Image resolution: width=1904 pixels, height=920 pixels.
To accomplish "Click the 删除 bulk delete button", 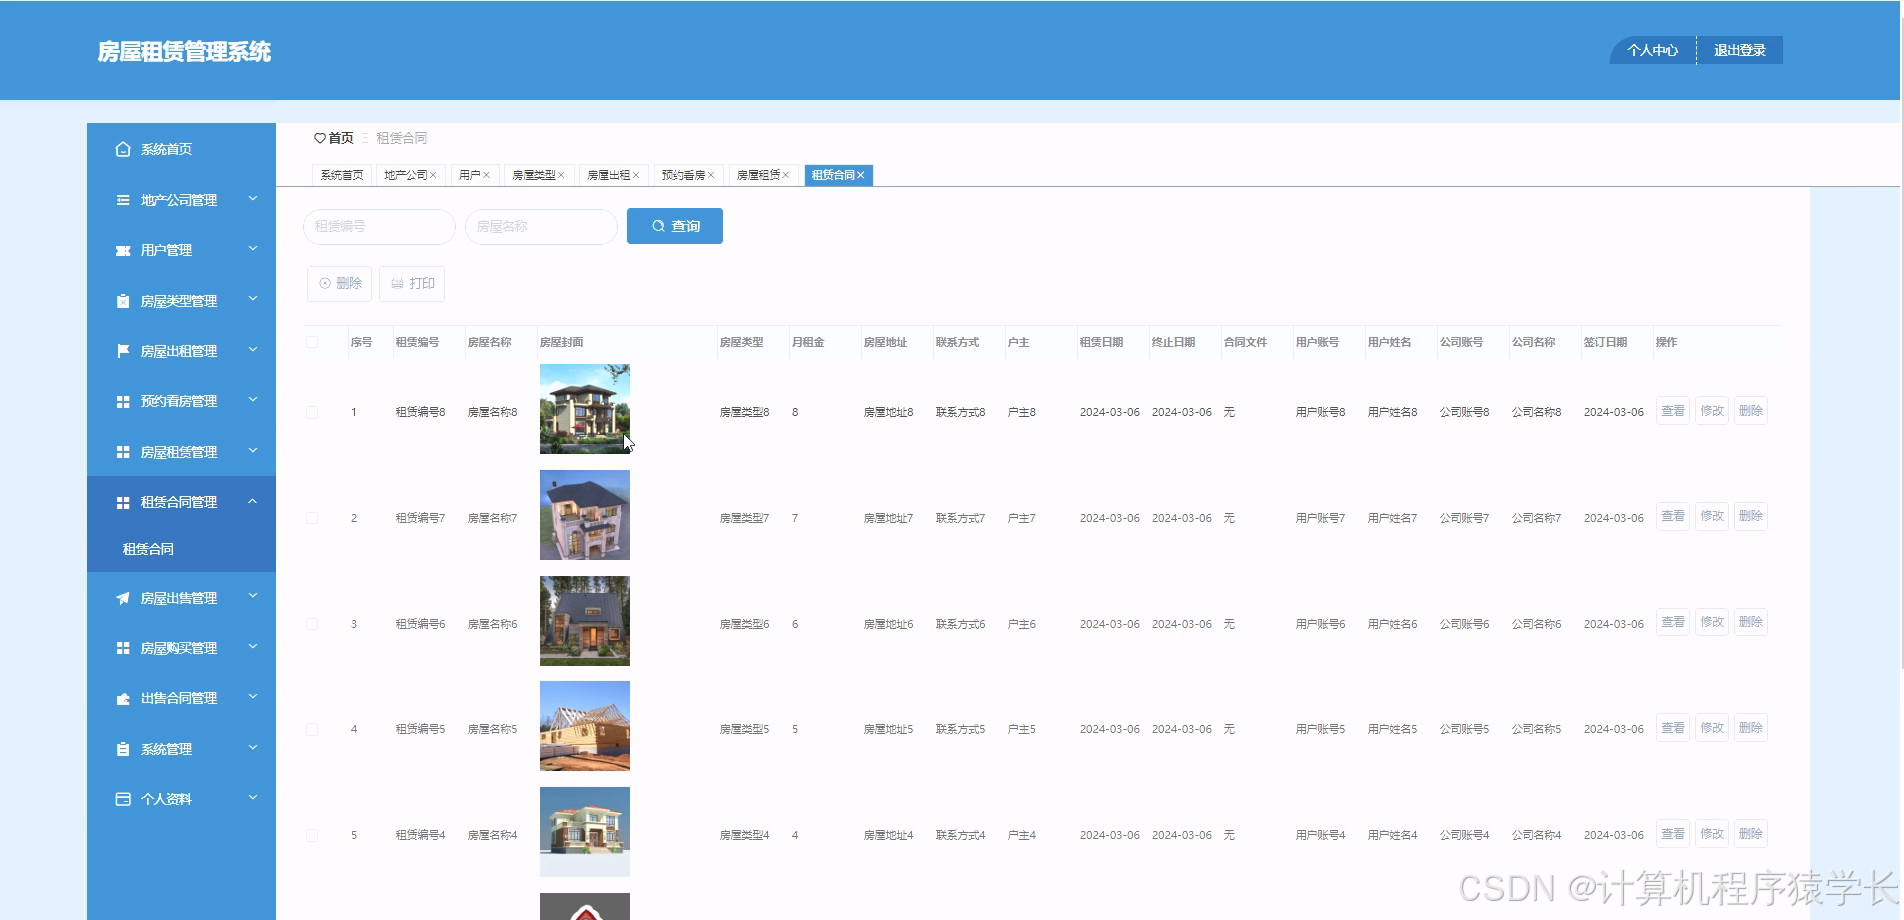I will [340, 284].
